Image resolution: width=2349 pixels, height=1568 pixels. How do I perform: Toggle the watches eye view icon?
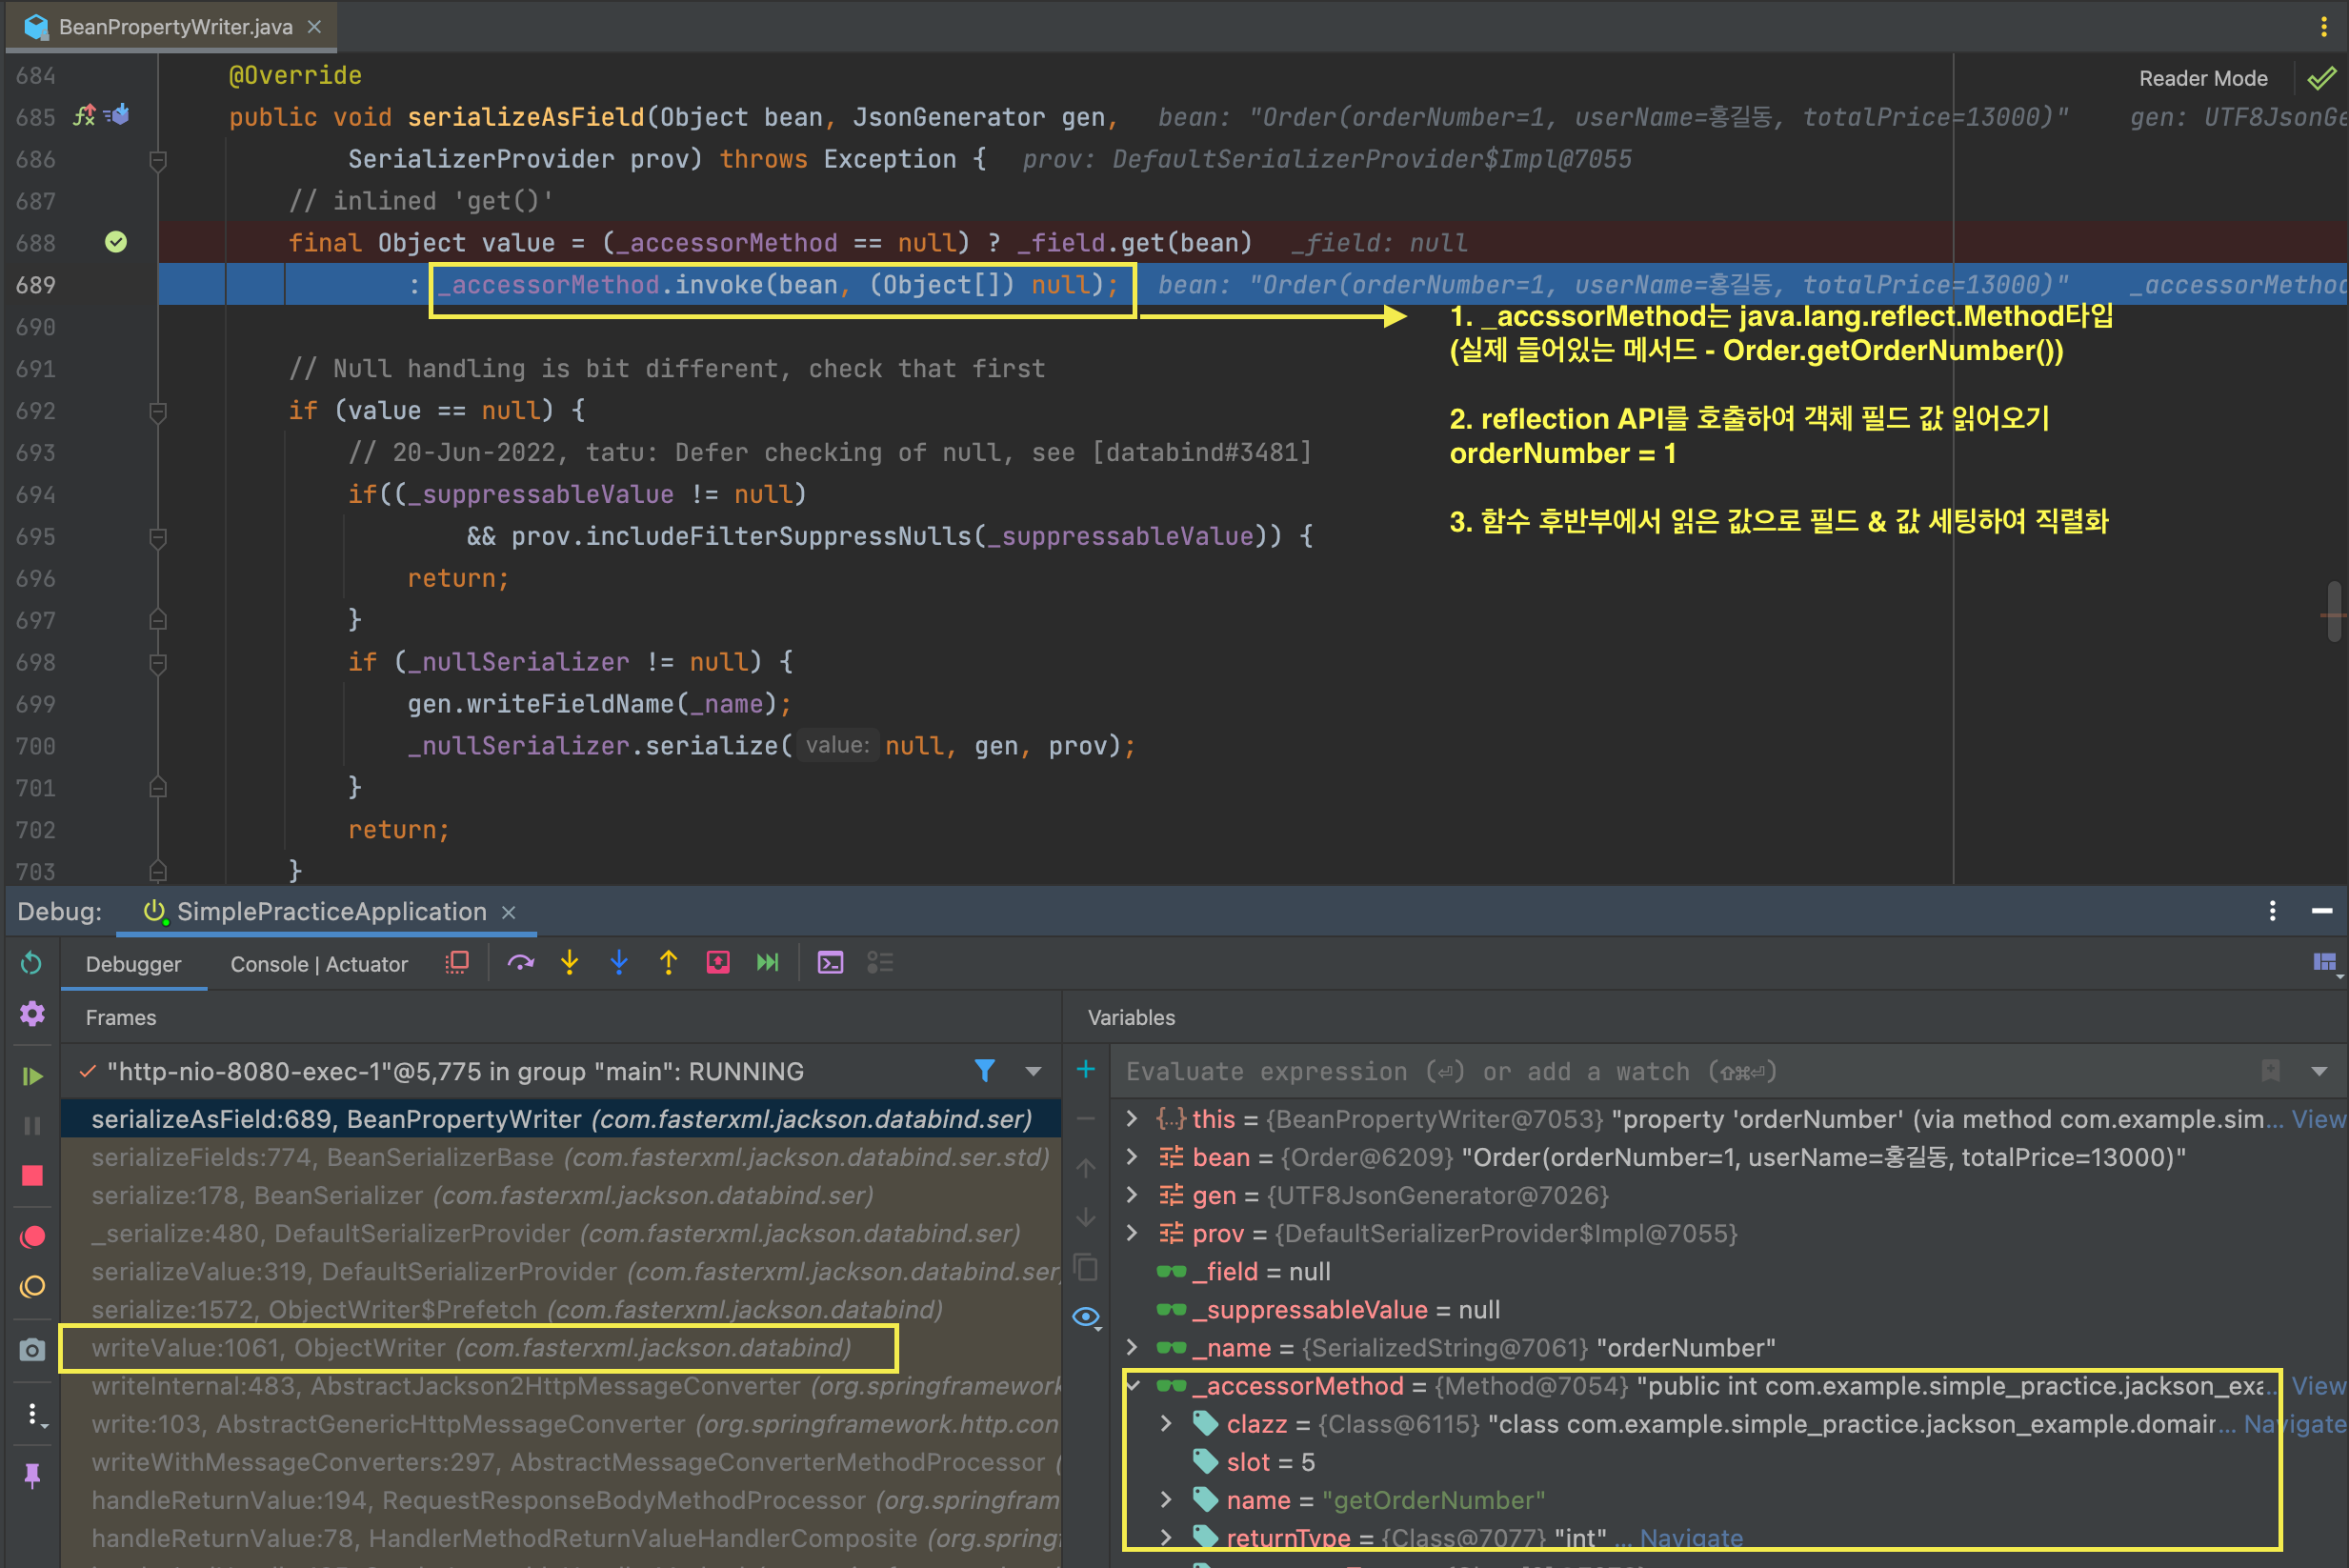[x=1087, y=1318]
